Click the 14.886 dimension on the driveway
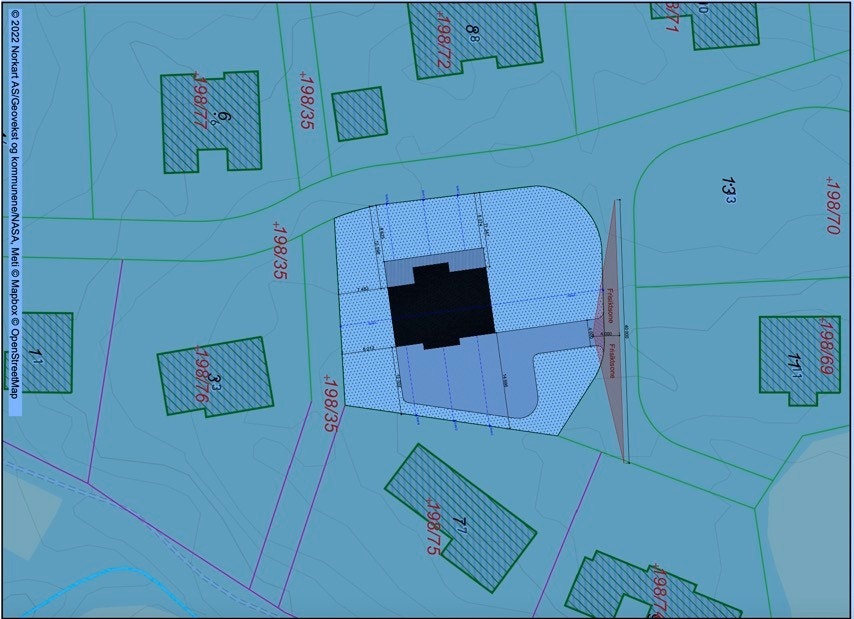 [x=505, y=379]
